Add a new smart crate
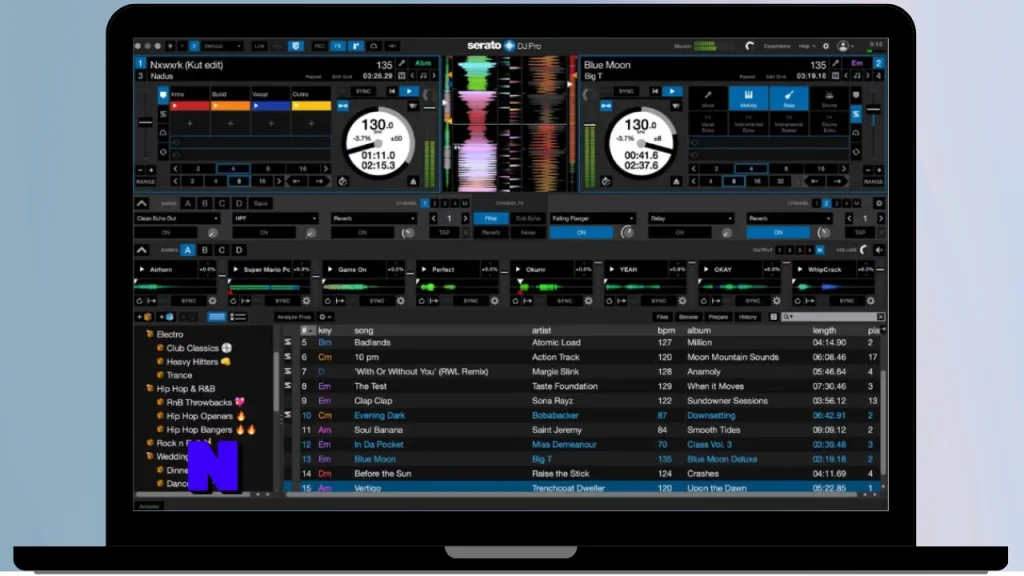 tap(166, 317)
